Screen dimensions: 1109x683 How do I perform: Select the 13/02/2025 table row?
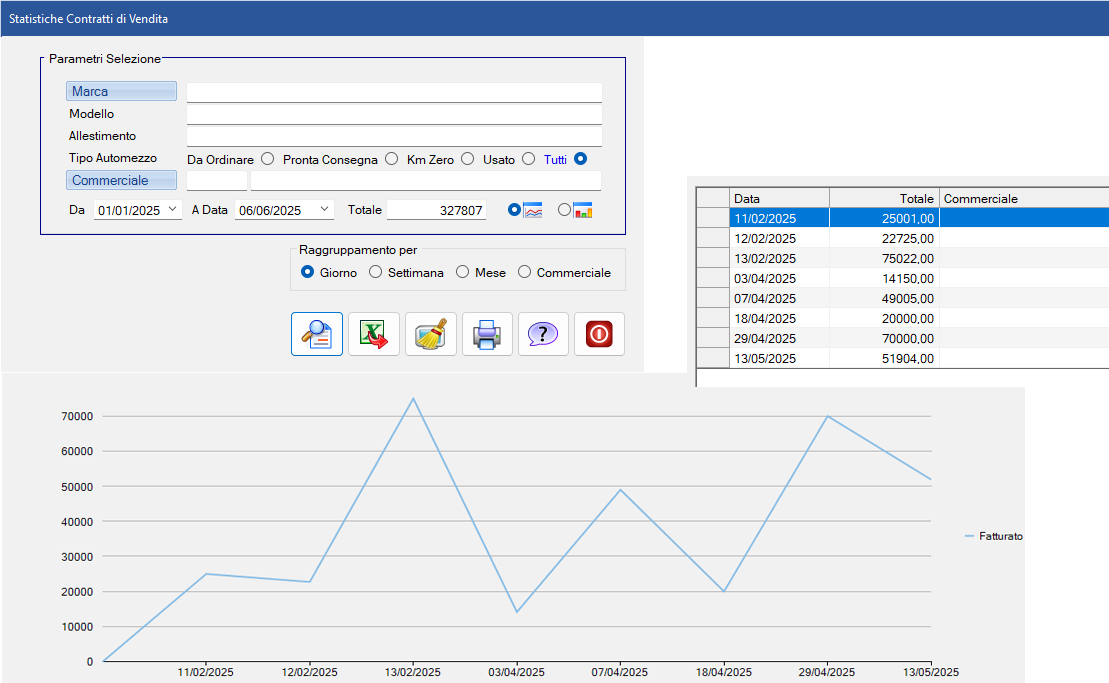coord(779,258)
